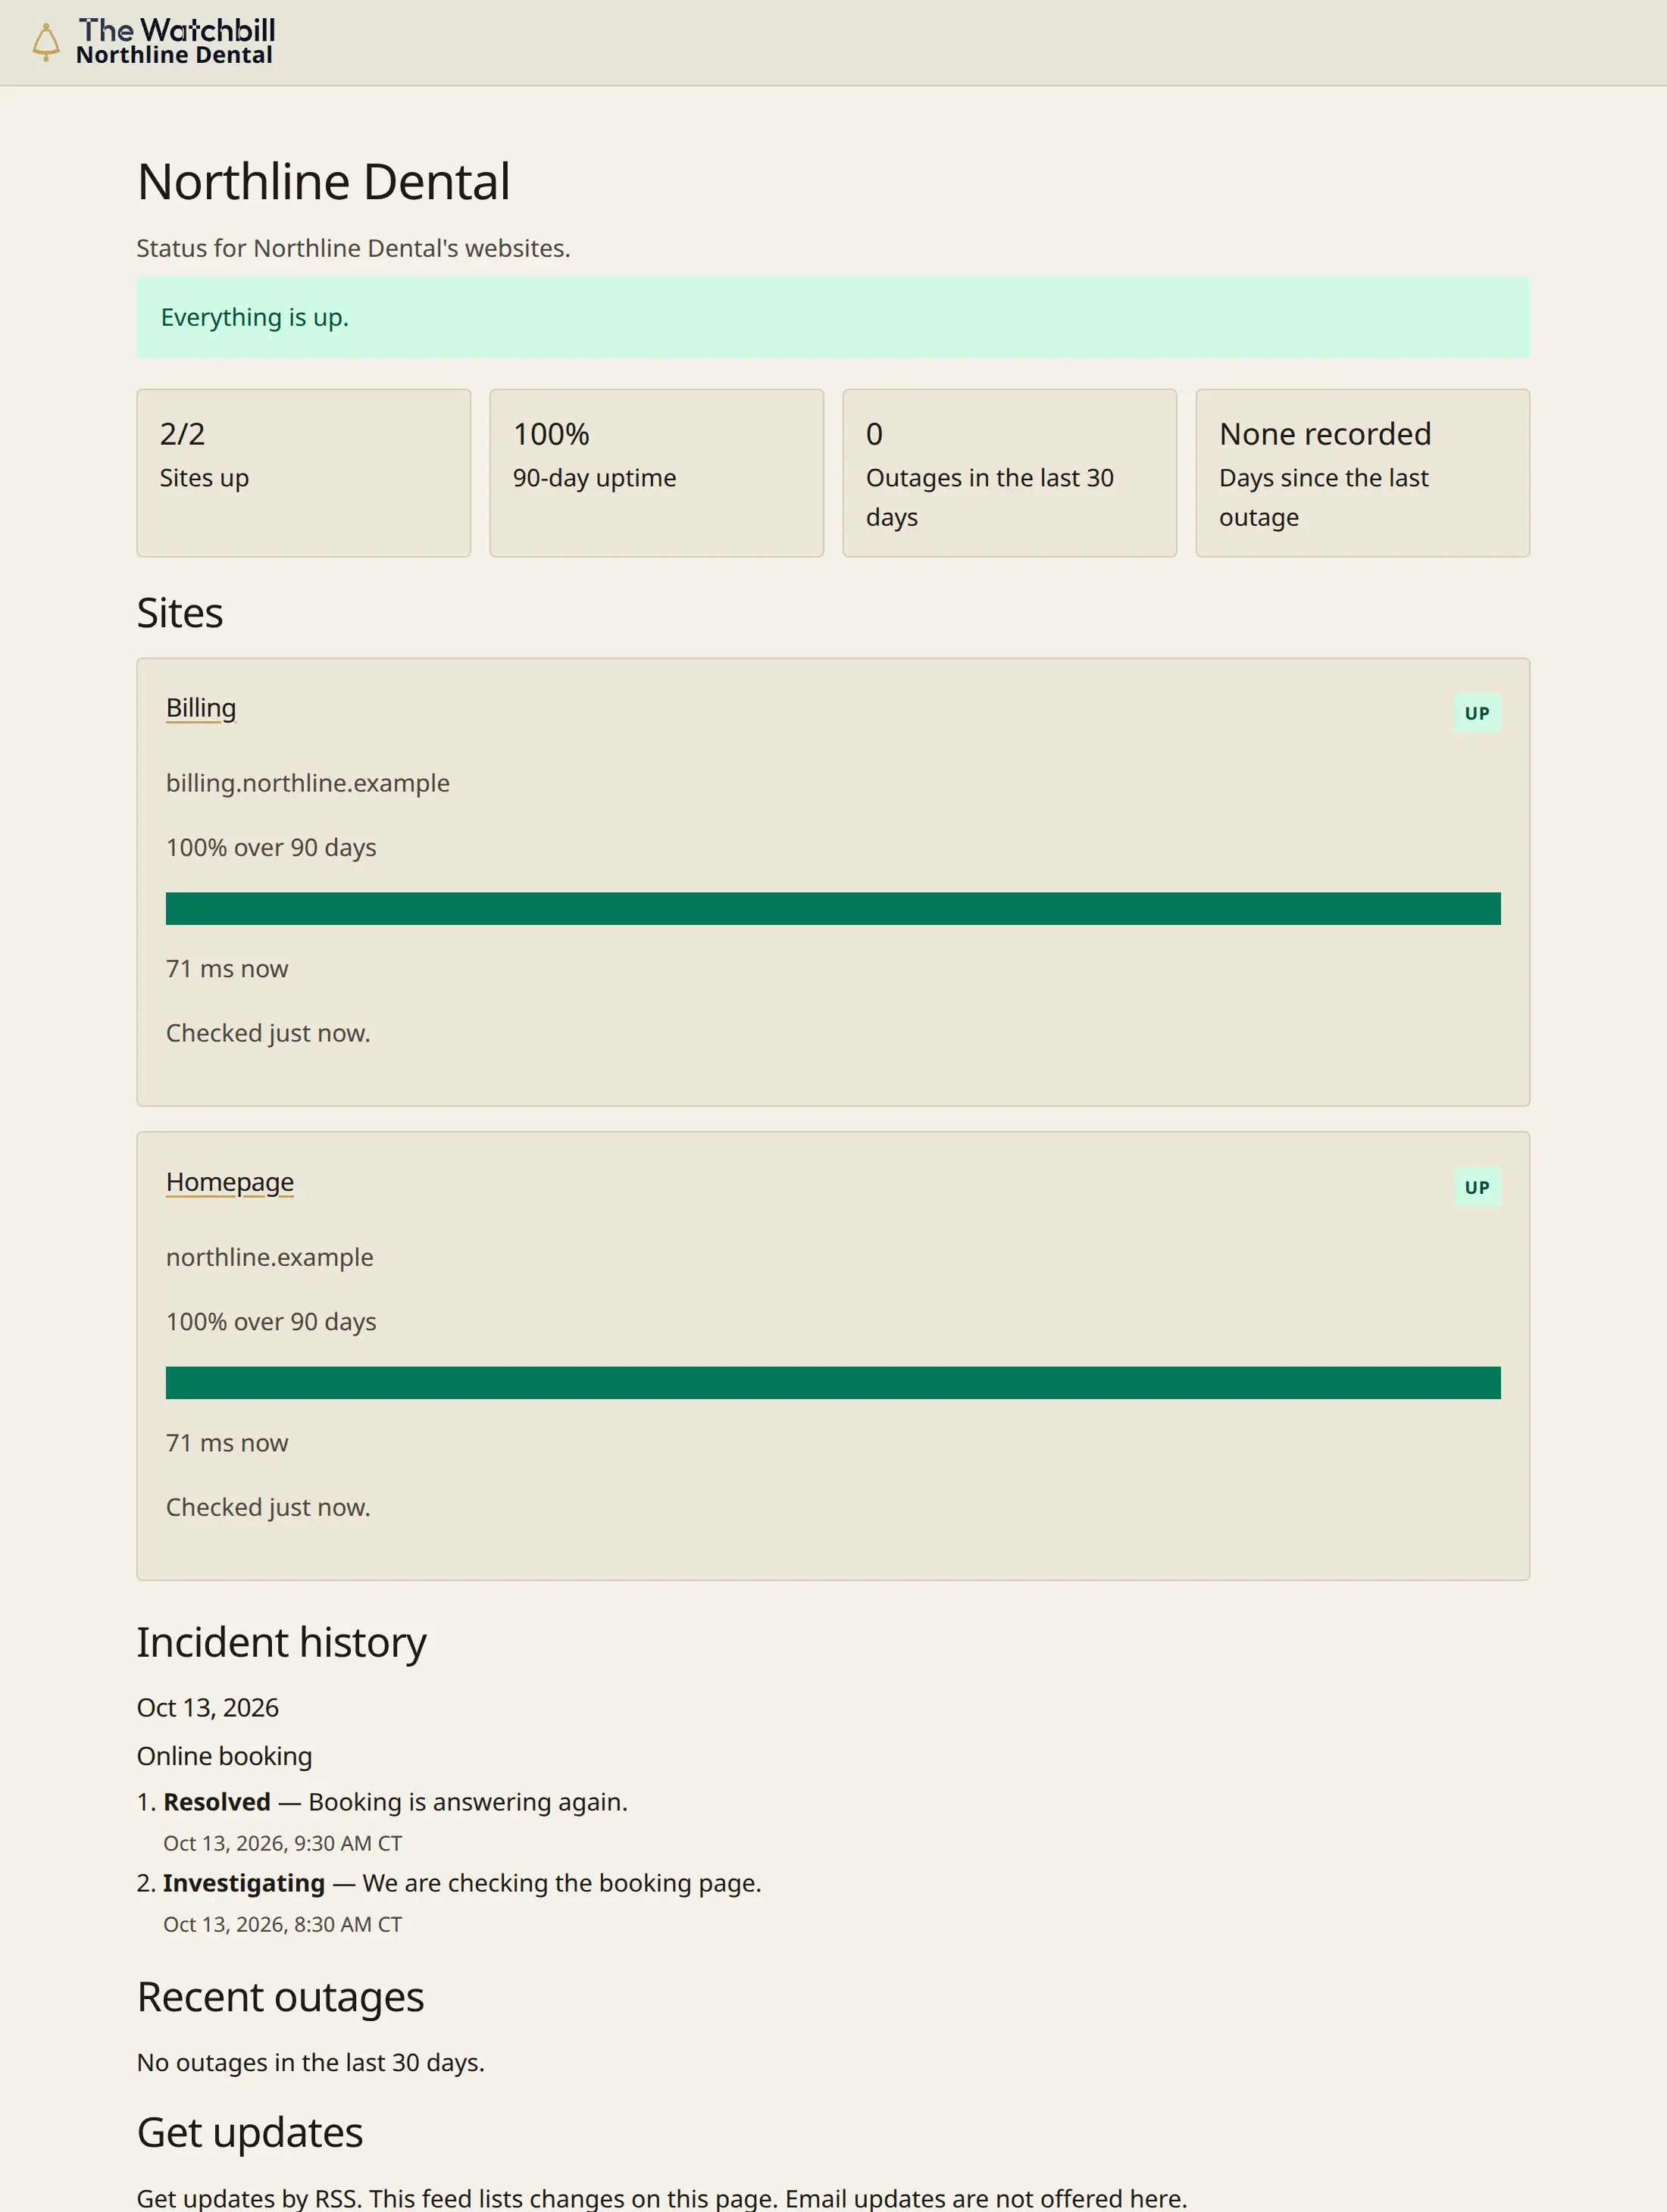This screenshot has height=2212, width=1667.
Task: Open the Billing site link
Action: pyautogui.click(x=201, y=708)
